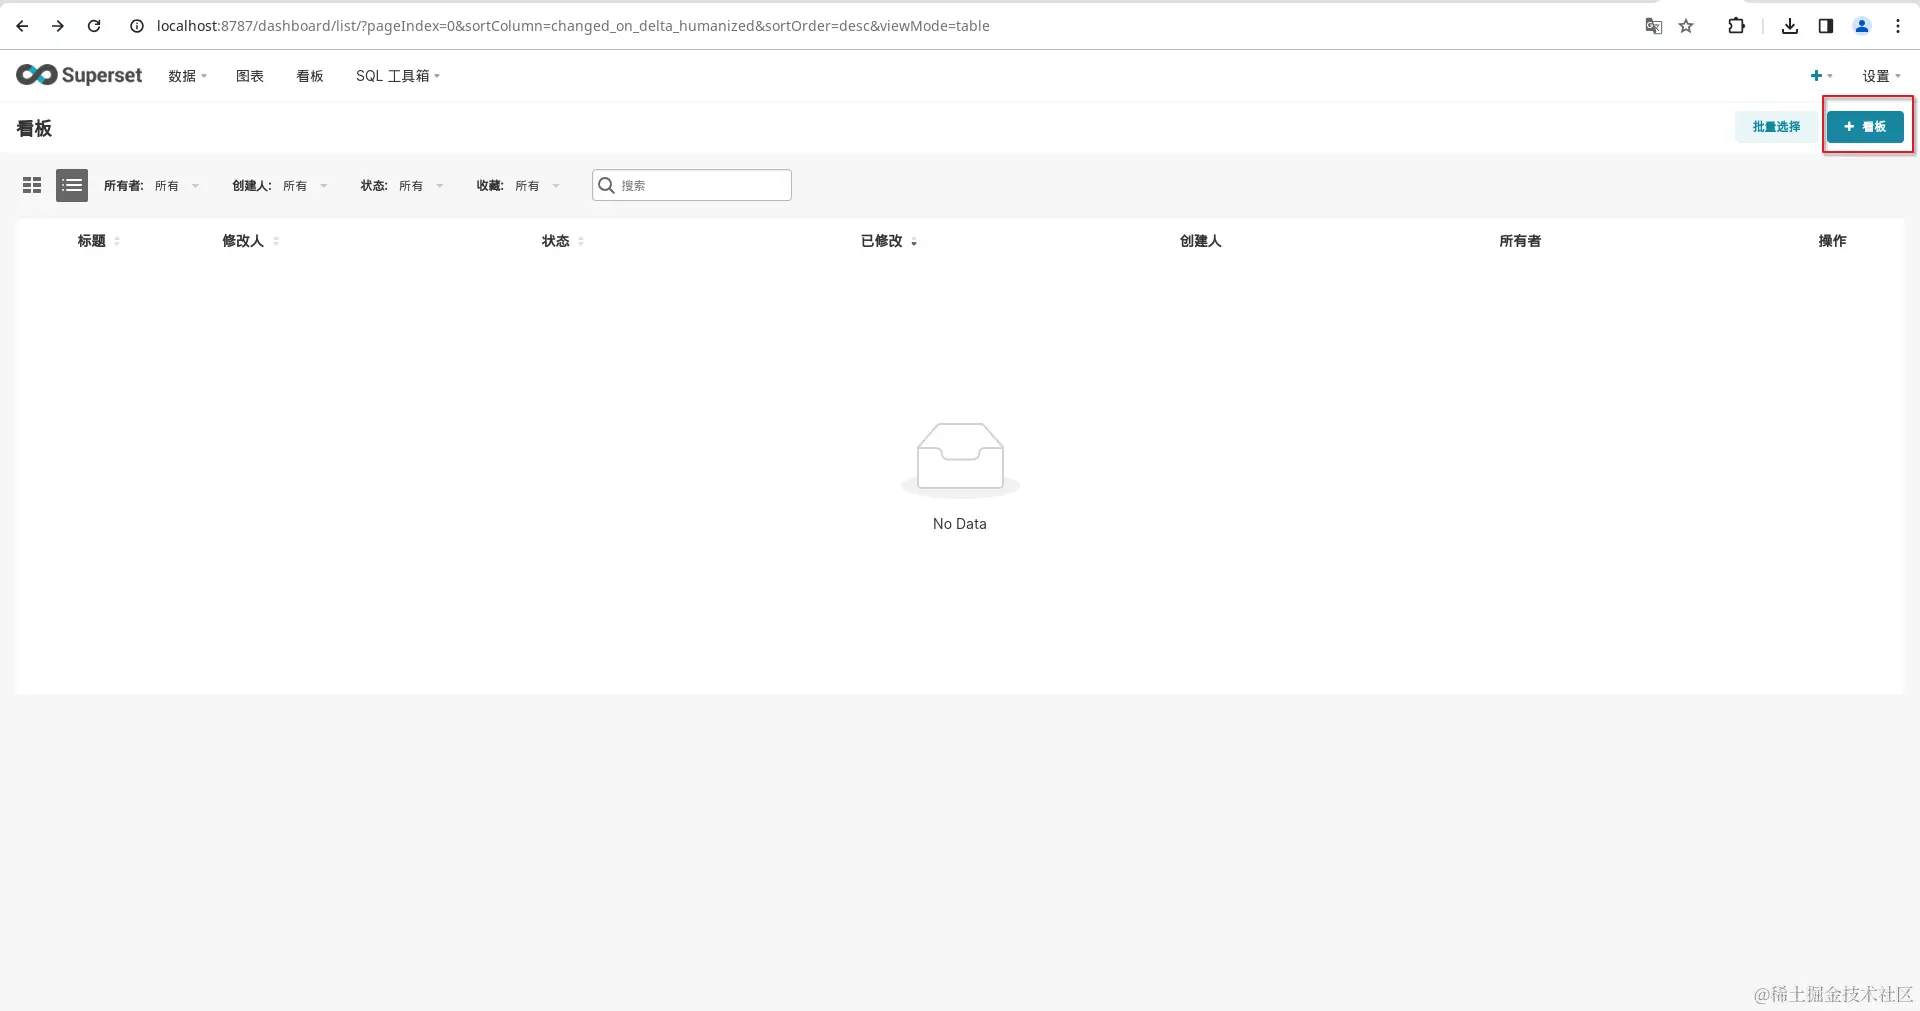Go to 看板 in navigation
Image resolution: width=1920 pixels, height=1011 pixels.
tap(310, 76)
